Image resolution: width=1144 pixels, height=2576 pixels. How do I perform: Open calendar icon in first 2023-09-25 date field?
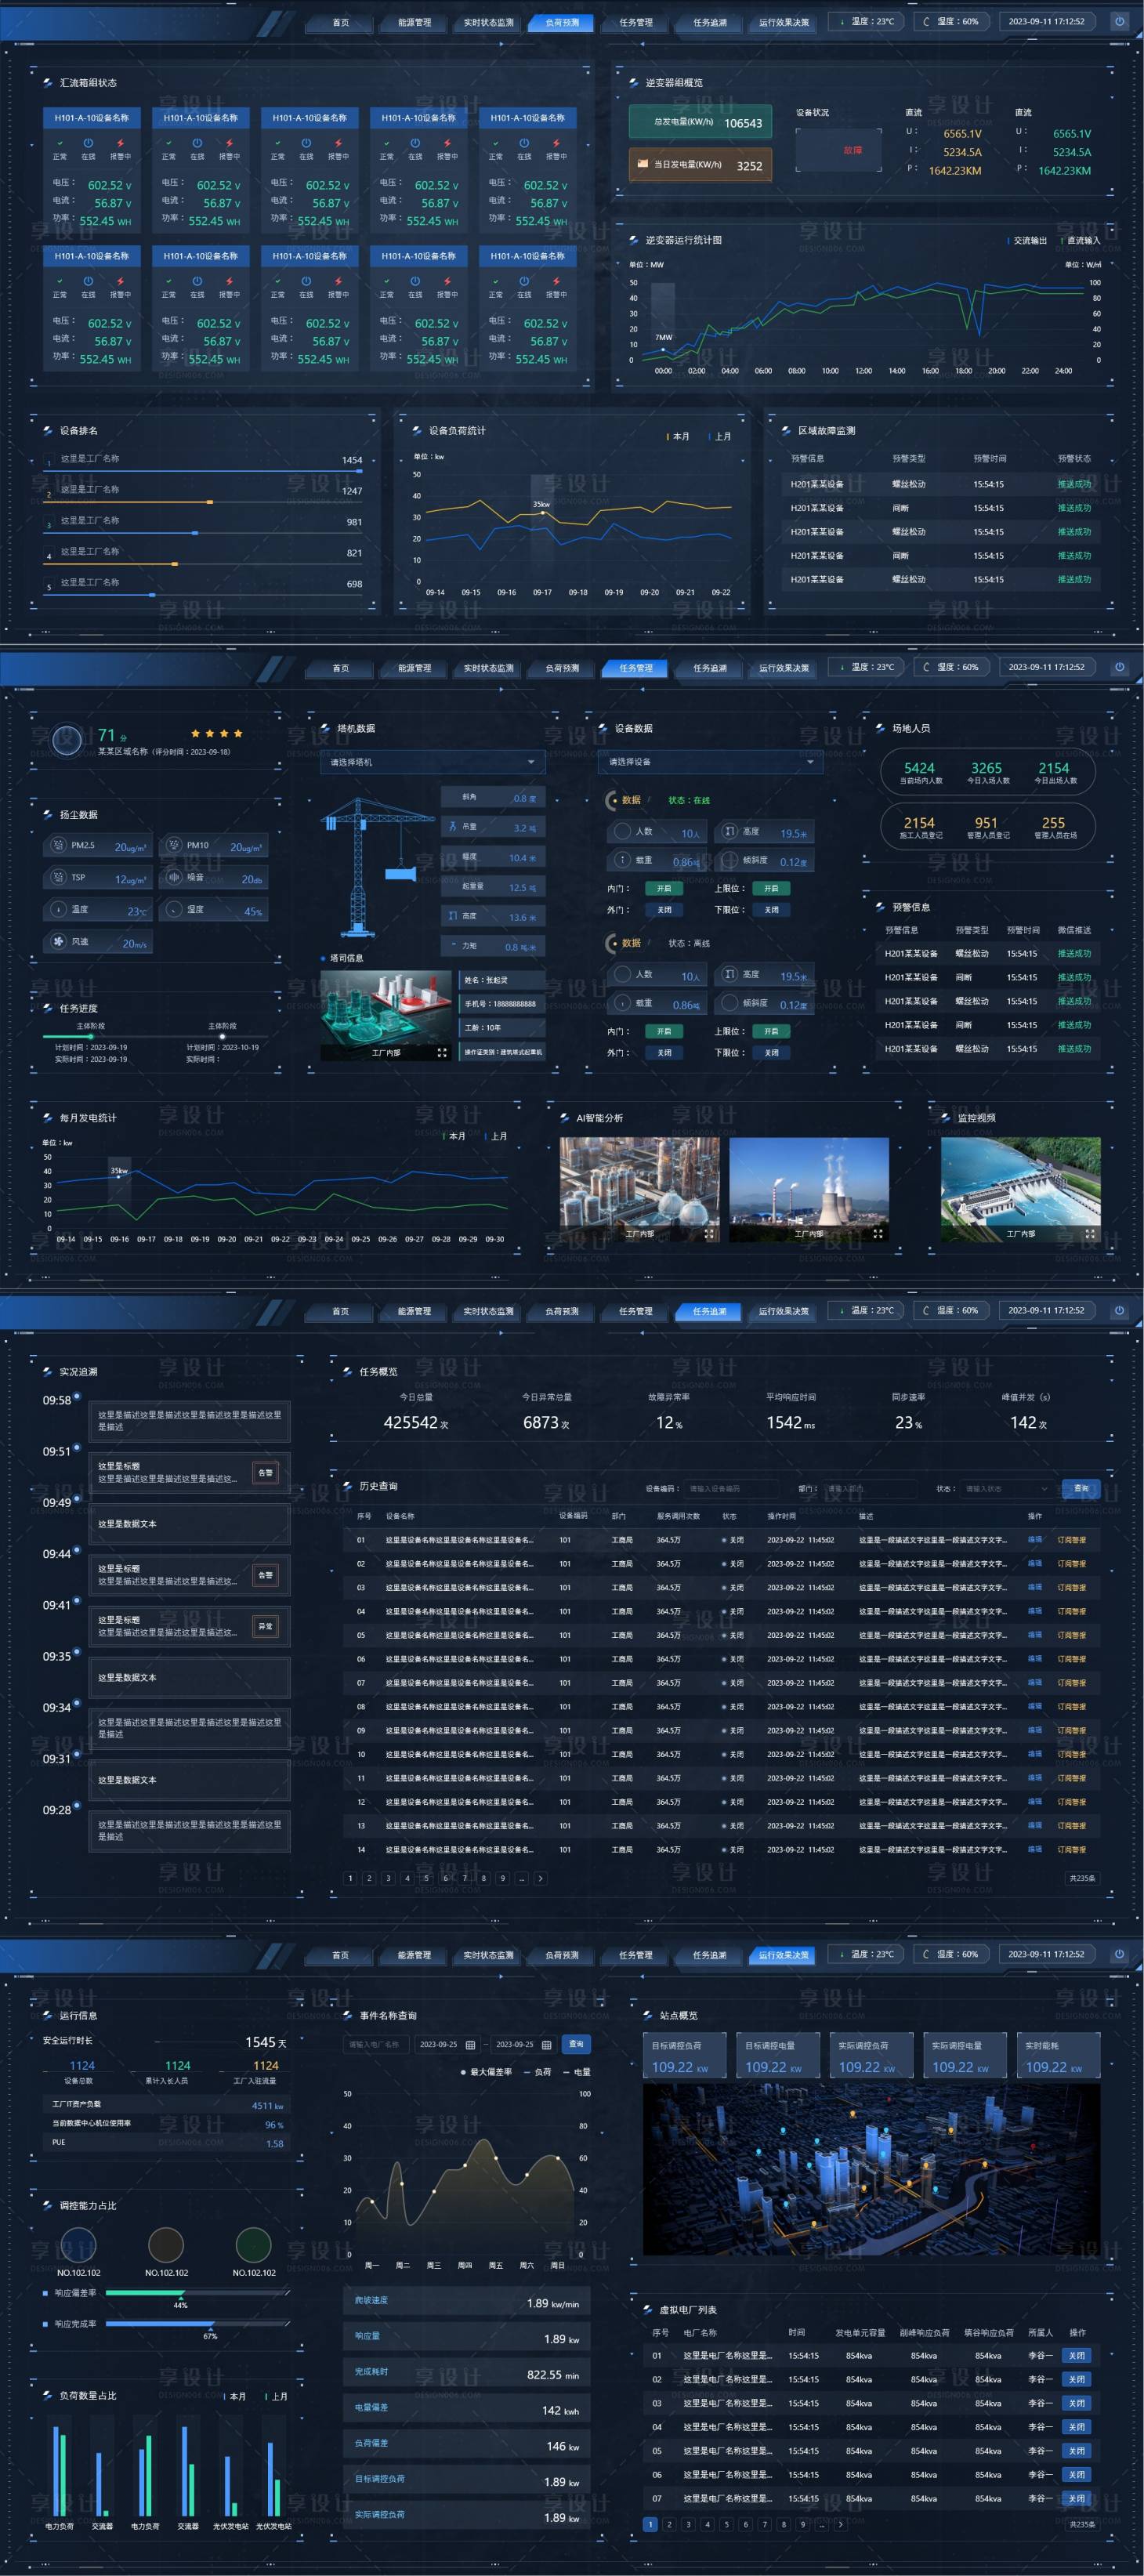pos(470,2045)
